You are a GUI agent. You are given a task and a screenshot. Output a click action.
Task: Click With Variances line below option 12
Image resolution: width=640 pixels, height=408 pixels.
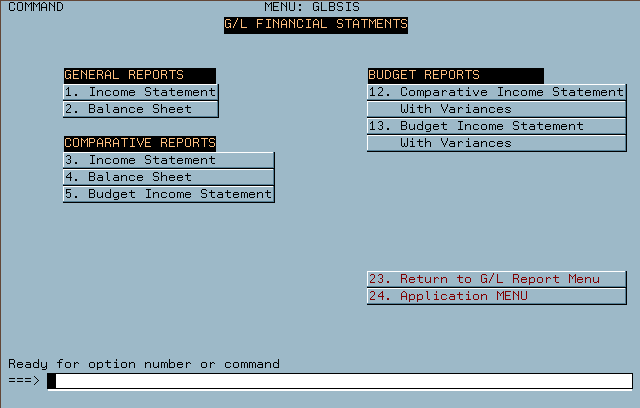pyautogui.click(x=497, y=109)
